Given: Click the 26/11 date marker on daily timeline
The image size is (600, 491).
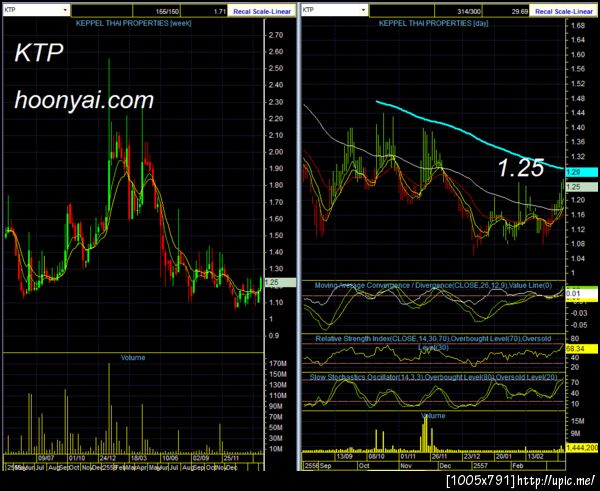Looking at the screenshot, I should click(440, 456).
